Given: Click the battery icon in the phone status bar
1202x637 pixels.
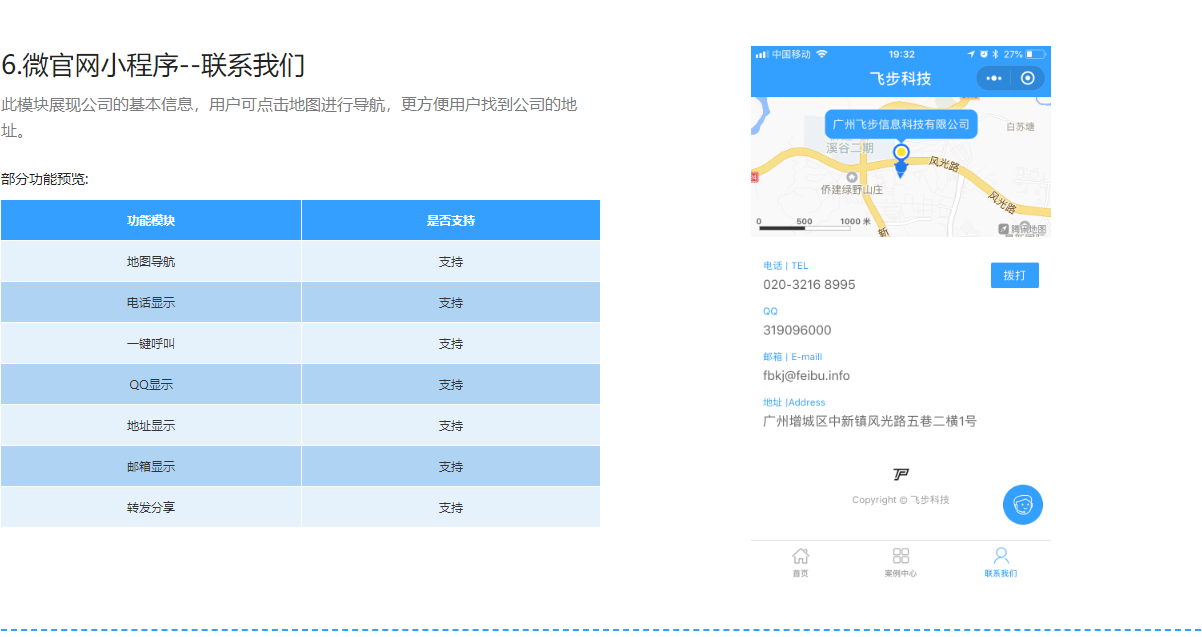Looking at the screenshot, I should (1035, 54).
